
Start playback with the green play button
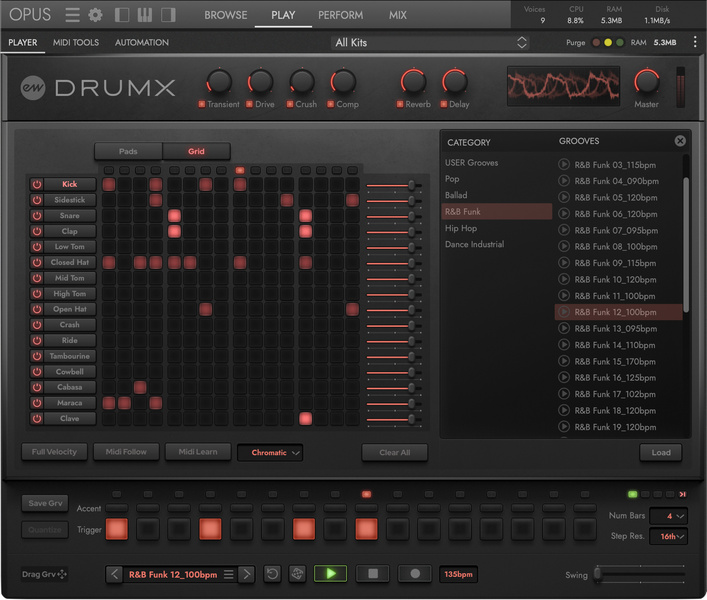(331, 574)
